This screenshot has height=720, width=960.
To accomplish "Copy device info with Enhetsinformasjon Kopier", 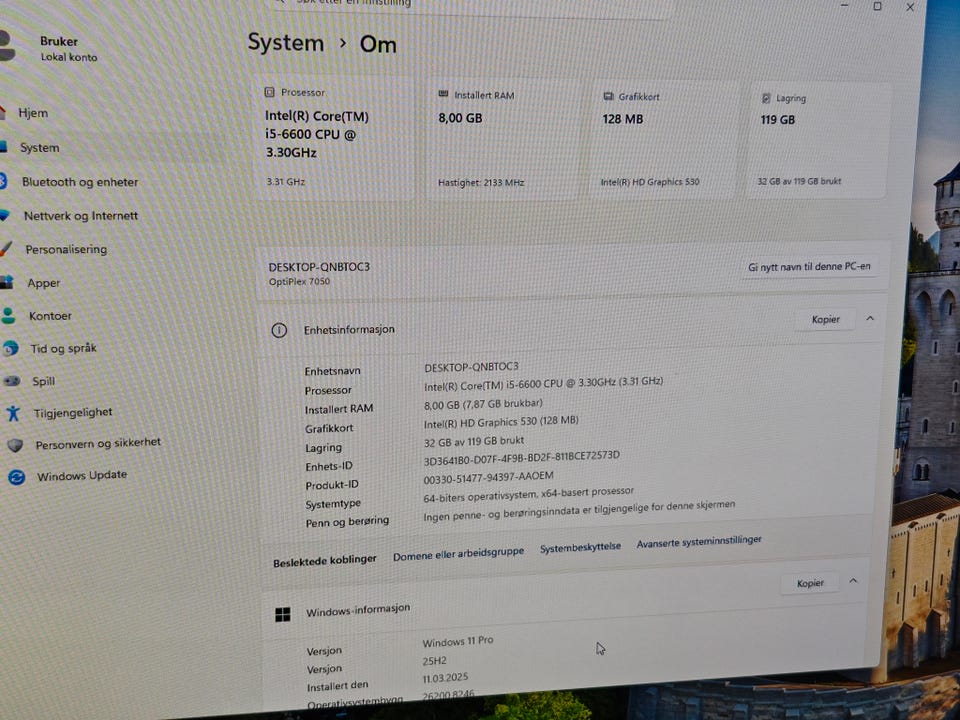I will pyautogui.click(x=825, y=320).
